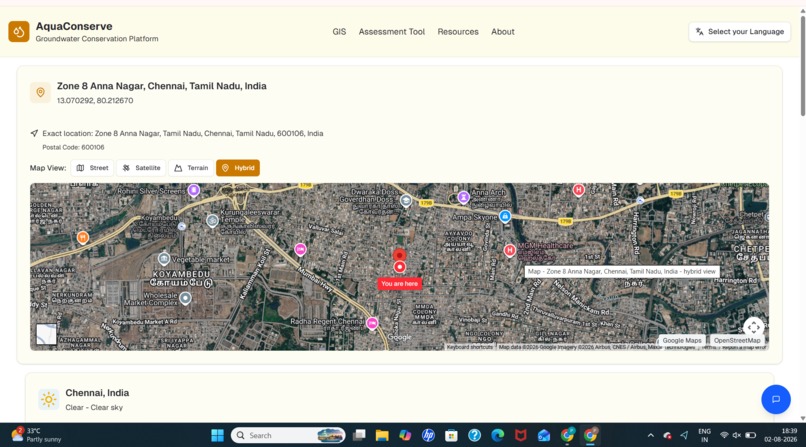Open location in Google Maps

pyautogui.click(x=682, y=340)
